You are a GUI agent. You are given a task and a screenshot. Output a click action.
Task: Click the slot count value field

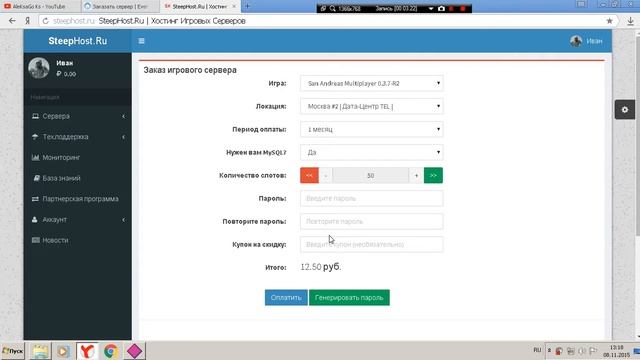(x=371, y=176)
